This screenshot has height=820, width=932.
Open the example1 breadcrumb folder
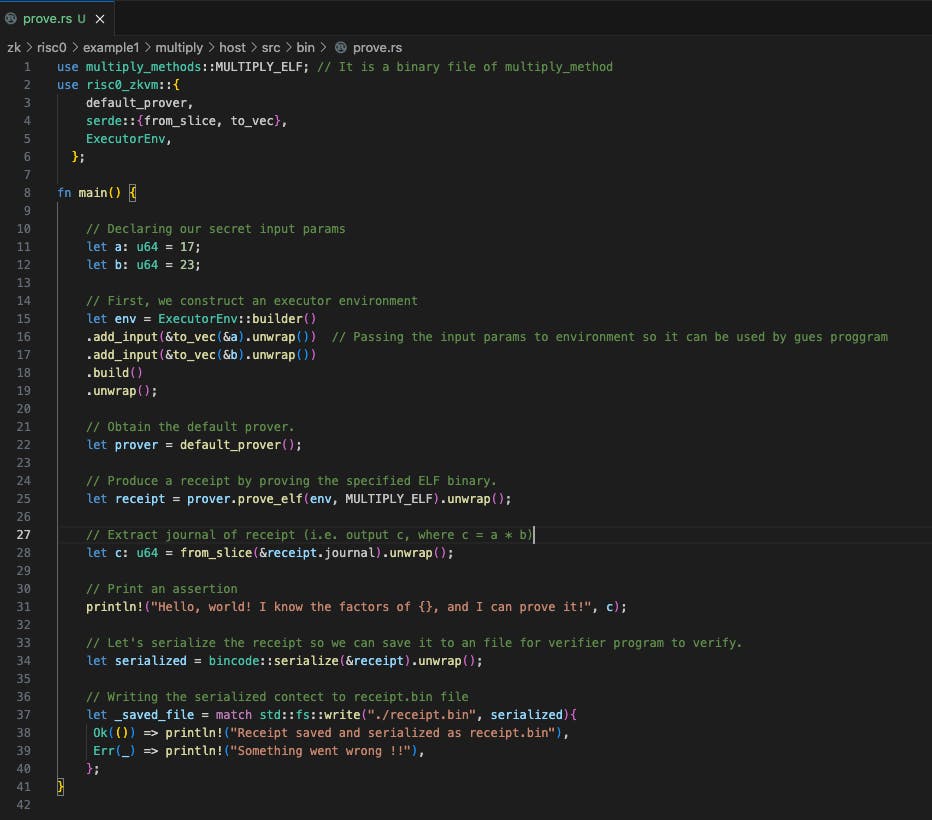[111, 48]
